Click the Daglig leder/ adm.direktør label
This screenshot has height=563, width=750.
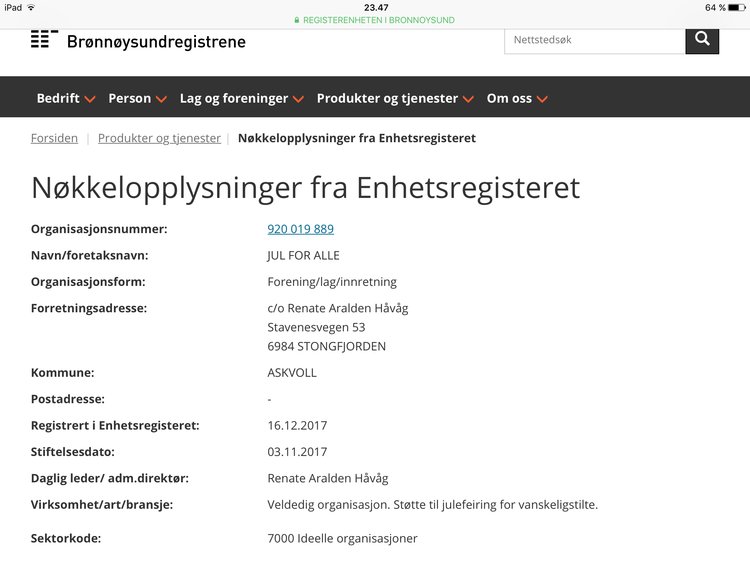(x=110, y=478)
